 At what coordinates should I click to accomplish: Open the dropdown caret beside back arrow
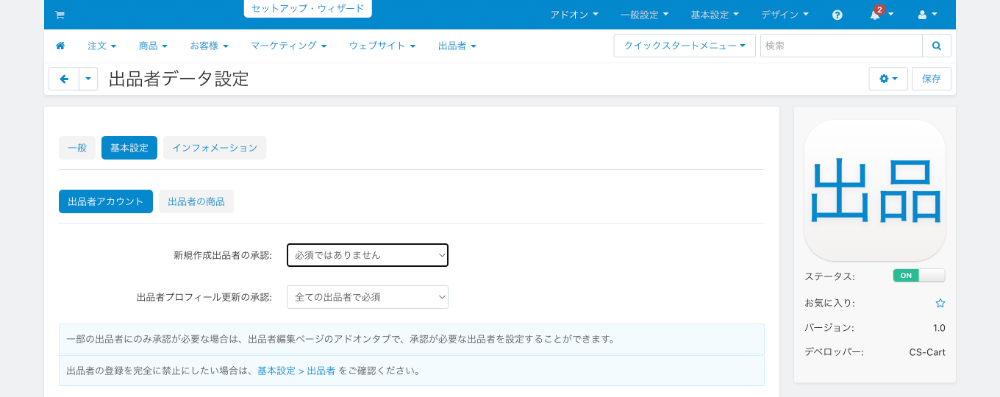click(x=88, y=79)
